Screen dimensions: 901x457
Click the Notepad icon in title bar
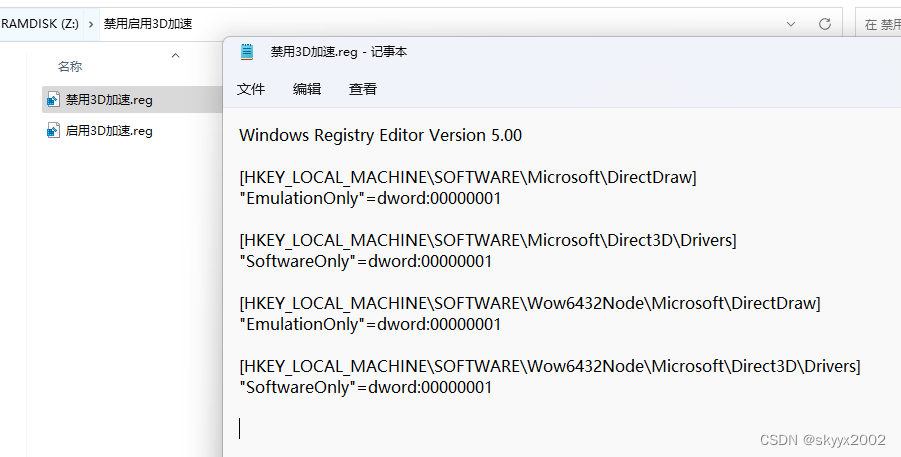[247, 52]
